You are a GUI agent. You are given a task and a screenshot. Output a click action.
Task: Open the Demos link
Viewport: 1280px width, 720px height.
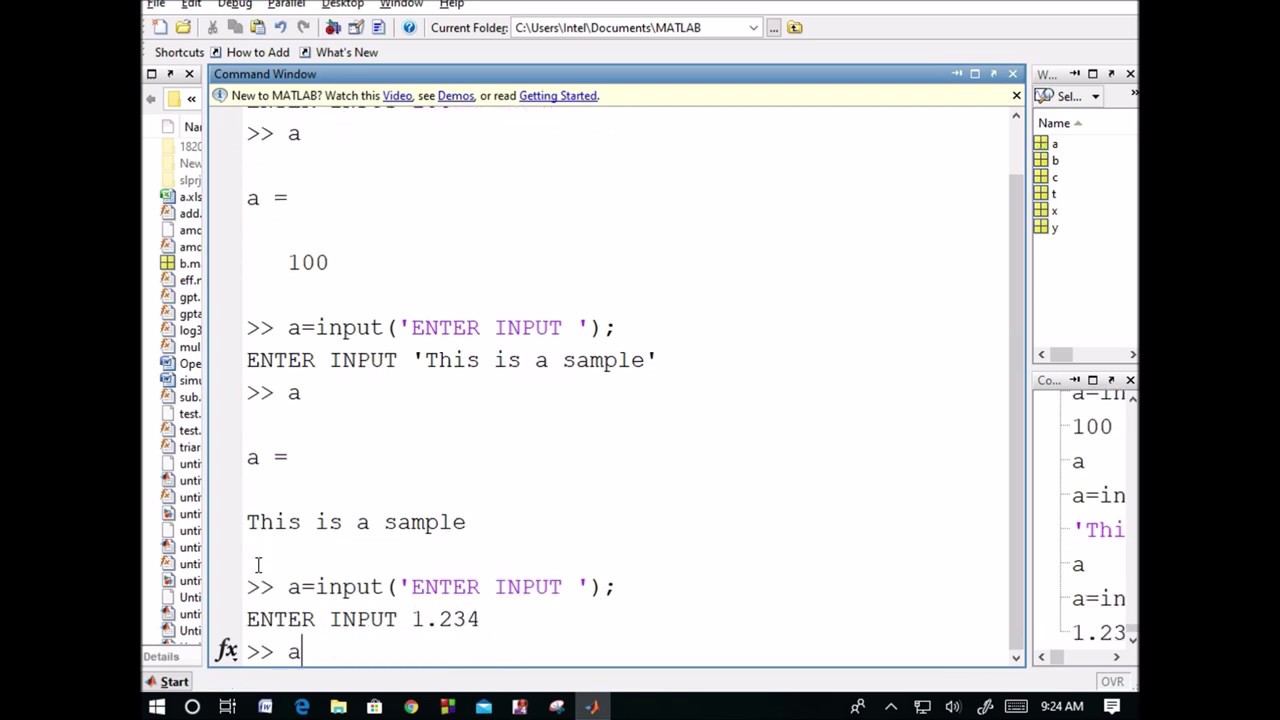click(x=455, y=96)
